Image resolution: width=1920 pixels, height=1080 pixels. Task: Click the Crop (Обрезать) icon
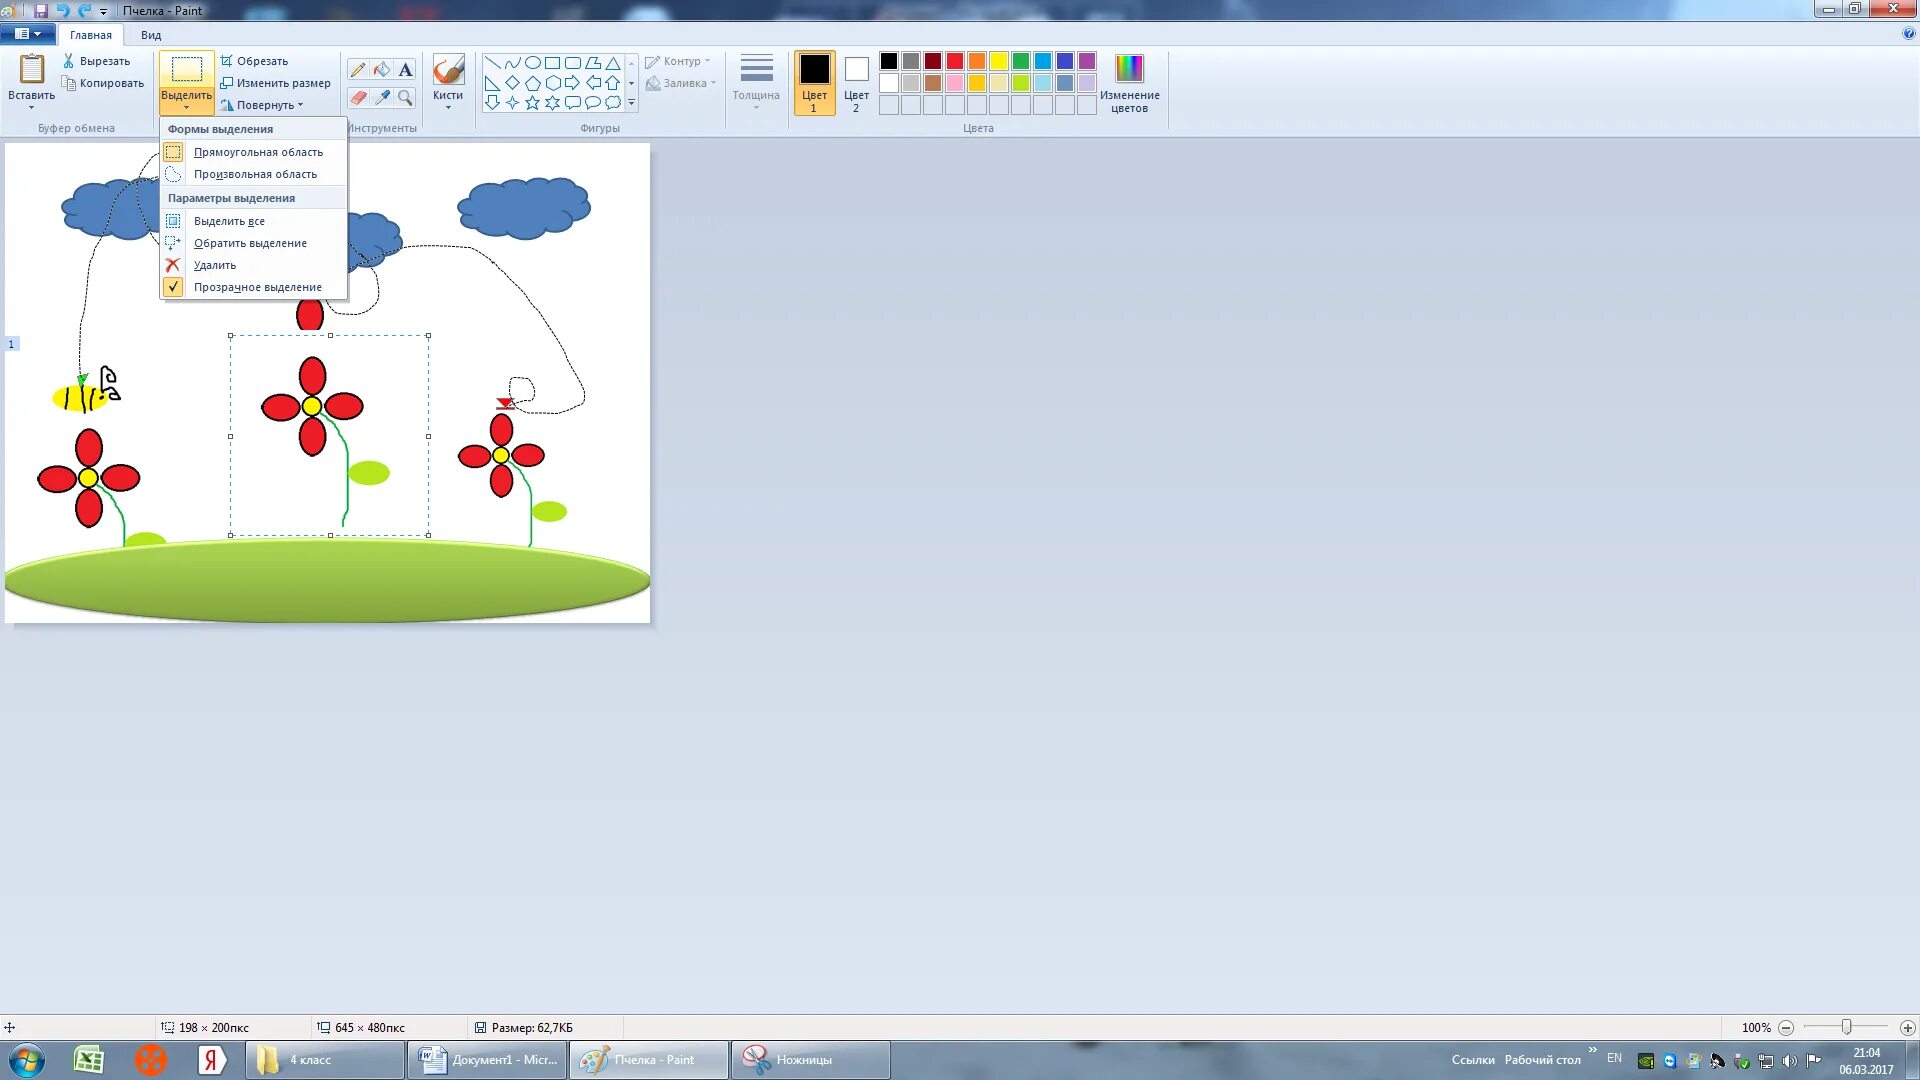227,61
